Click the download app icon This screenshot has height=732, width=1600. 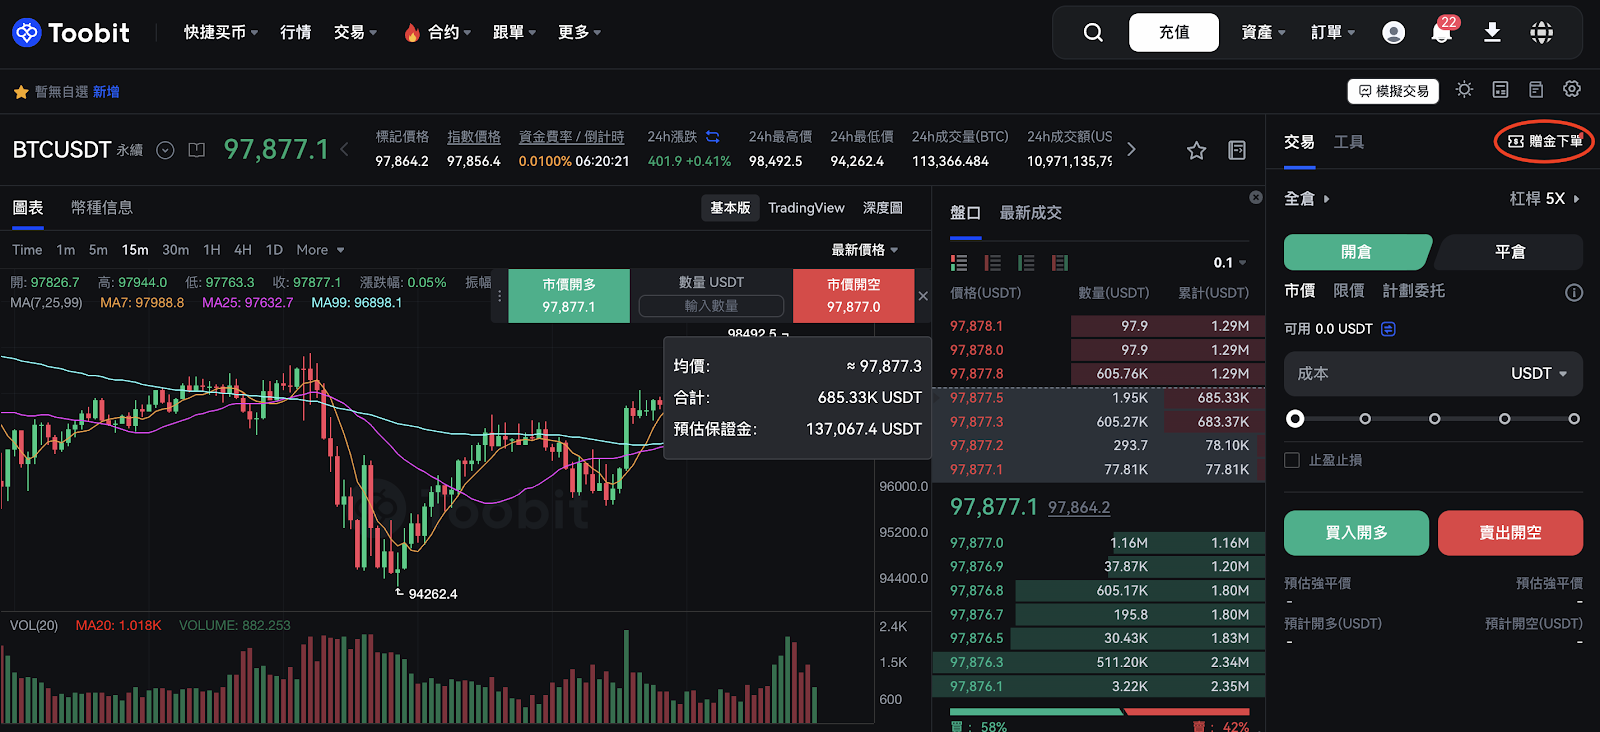tap(1492, 33)
